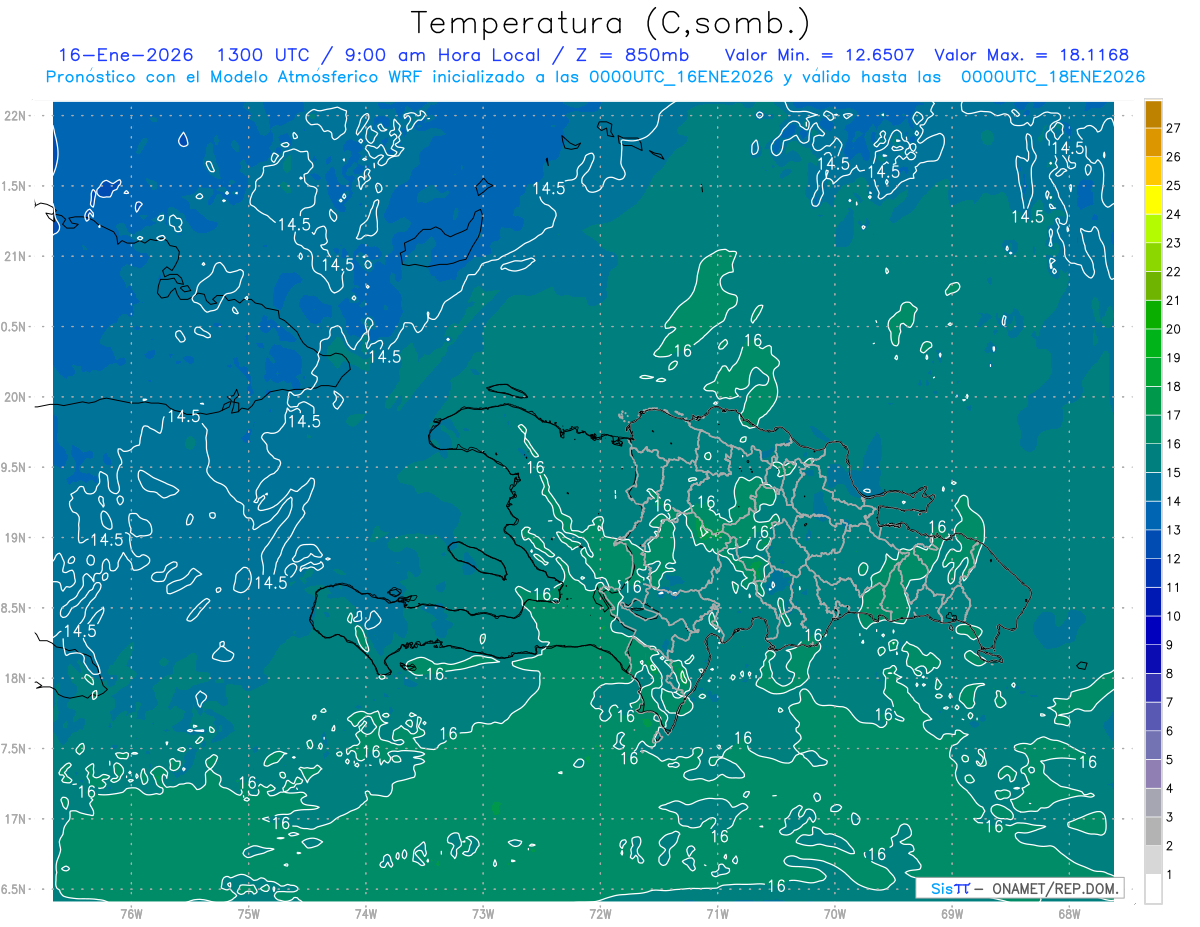This screenshot has height=927, width=1200.
Task: Click color bar legend value "14"
Action: pos(1174,501)
